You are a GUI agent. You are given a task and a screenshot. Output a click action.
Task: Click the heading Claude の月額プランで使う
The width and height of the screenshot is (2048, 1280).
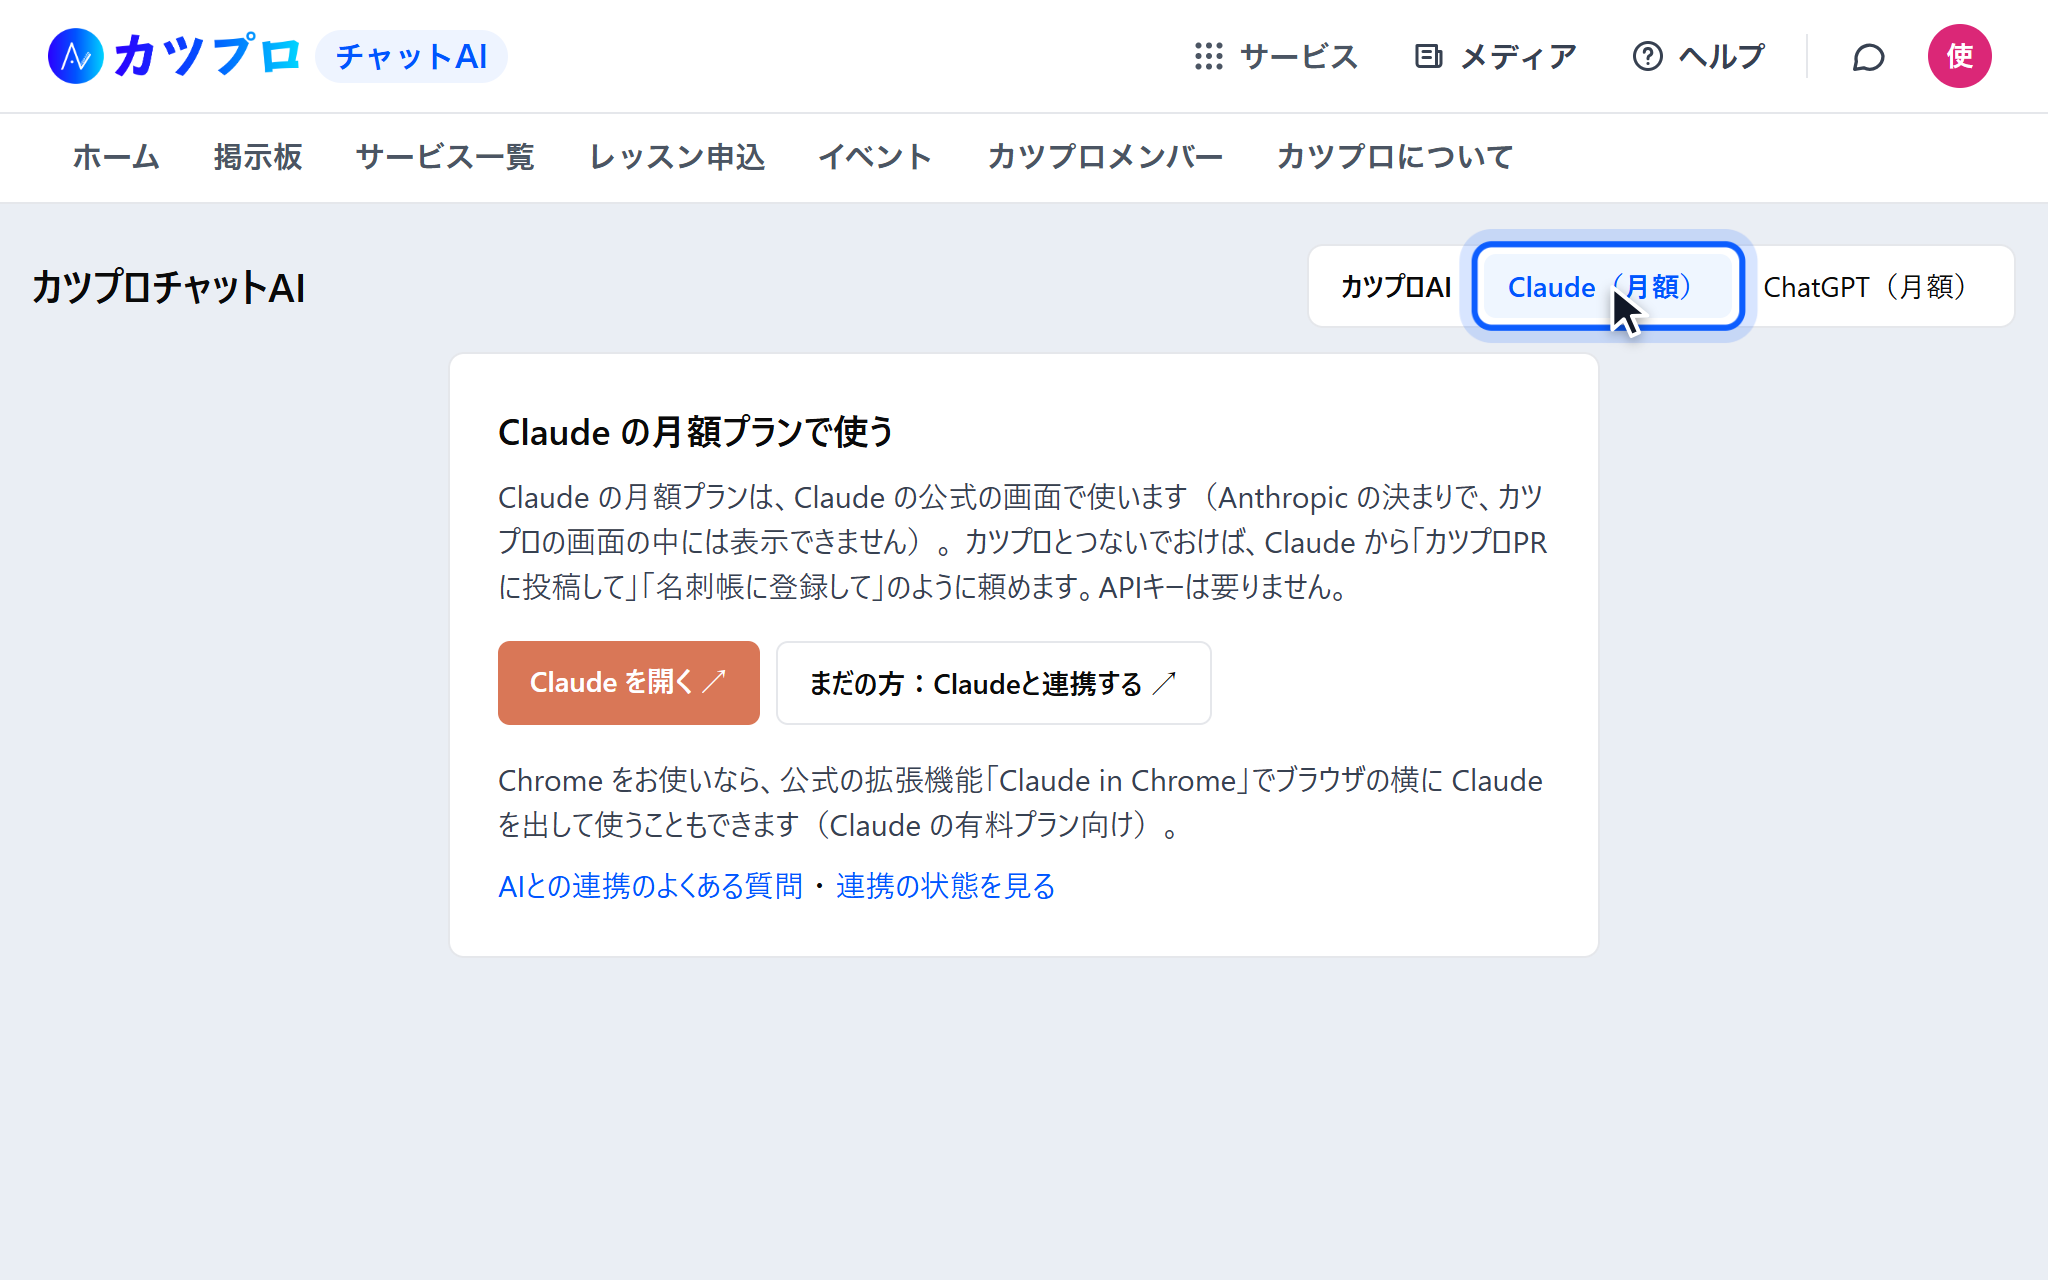tap(696, 432)
